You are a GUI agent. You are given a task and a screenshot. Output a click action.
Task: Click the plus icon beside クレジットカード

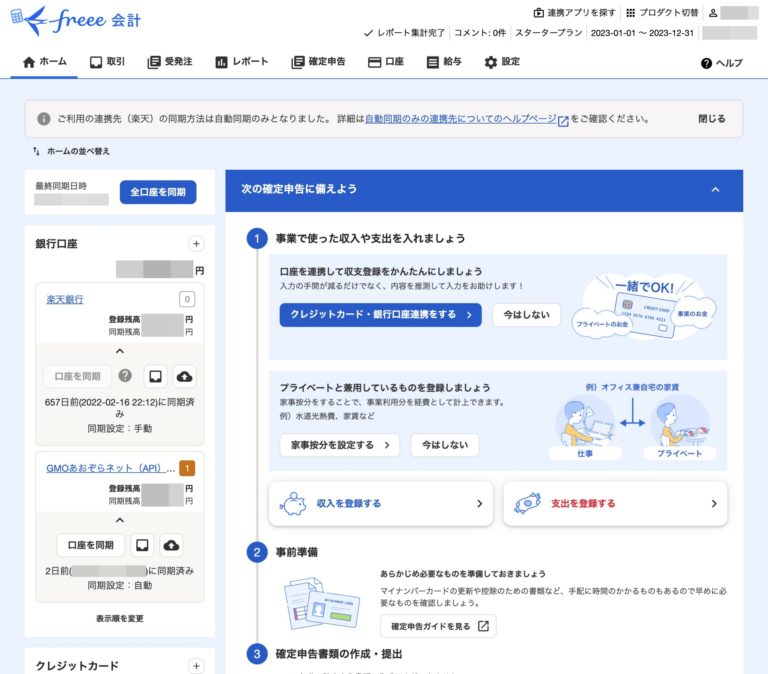click(x=196, y=666)
